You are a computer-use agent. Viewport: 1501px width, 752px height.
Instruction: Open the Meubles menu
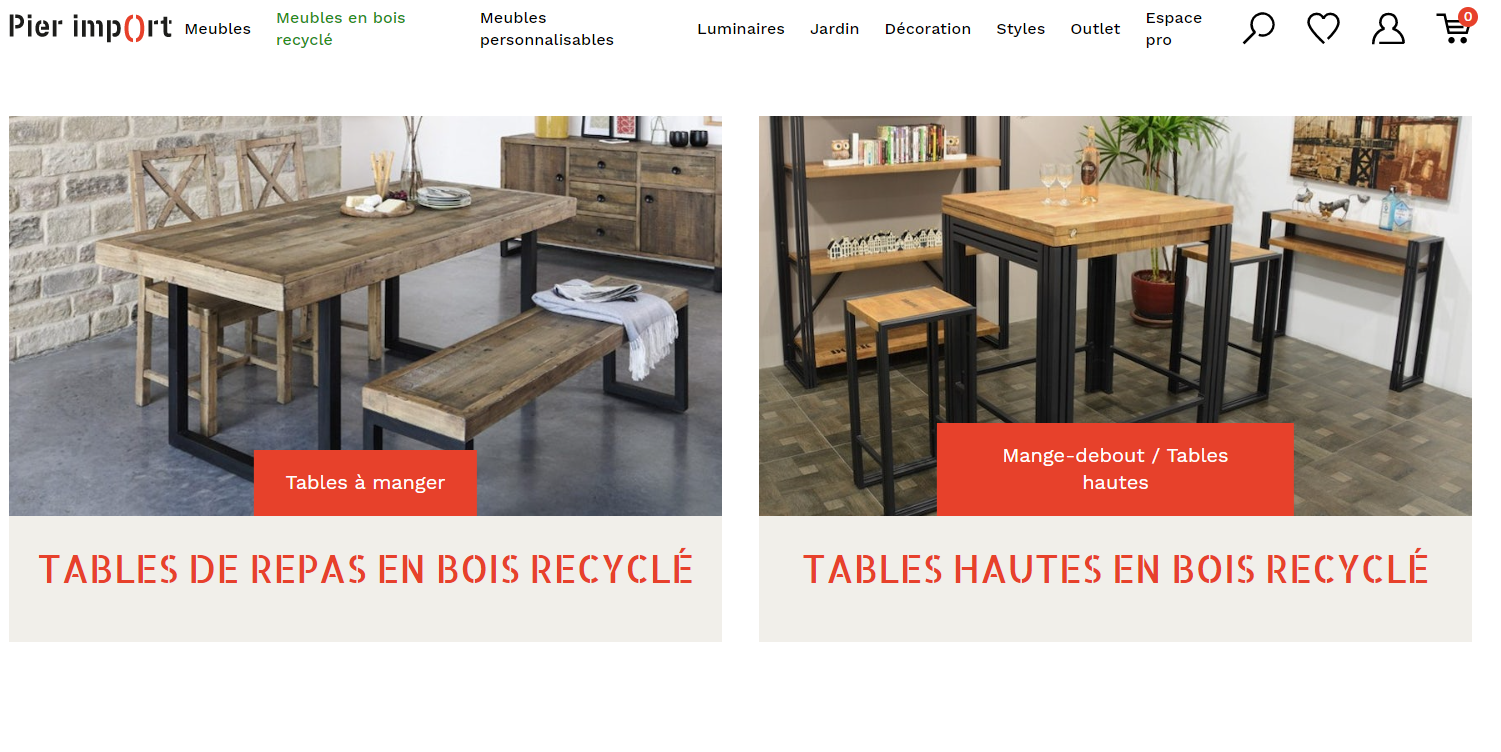click(x=218, y=29)
